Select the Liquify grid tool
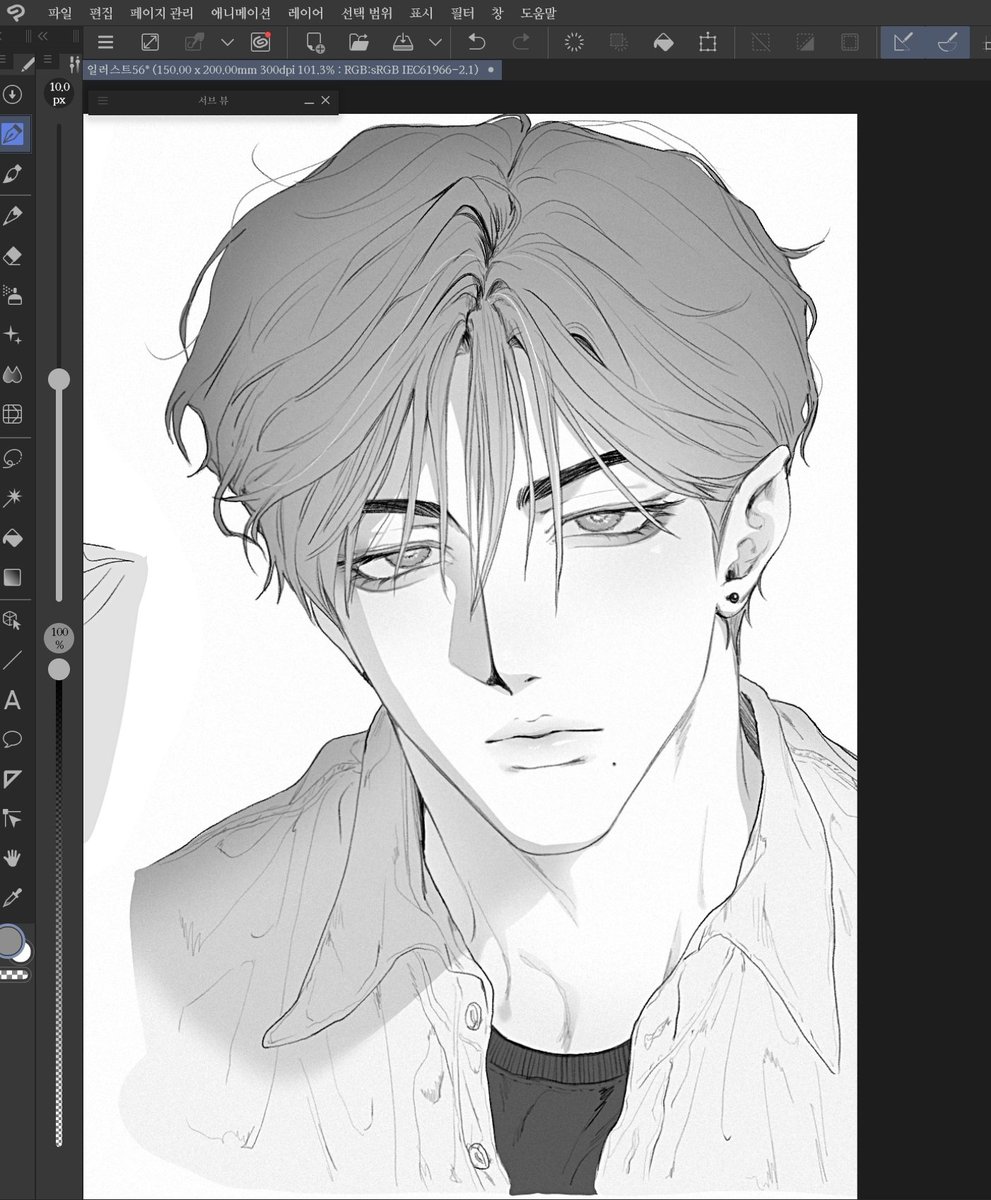 click(13, 414)
